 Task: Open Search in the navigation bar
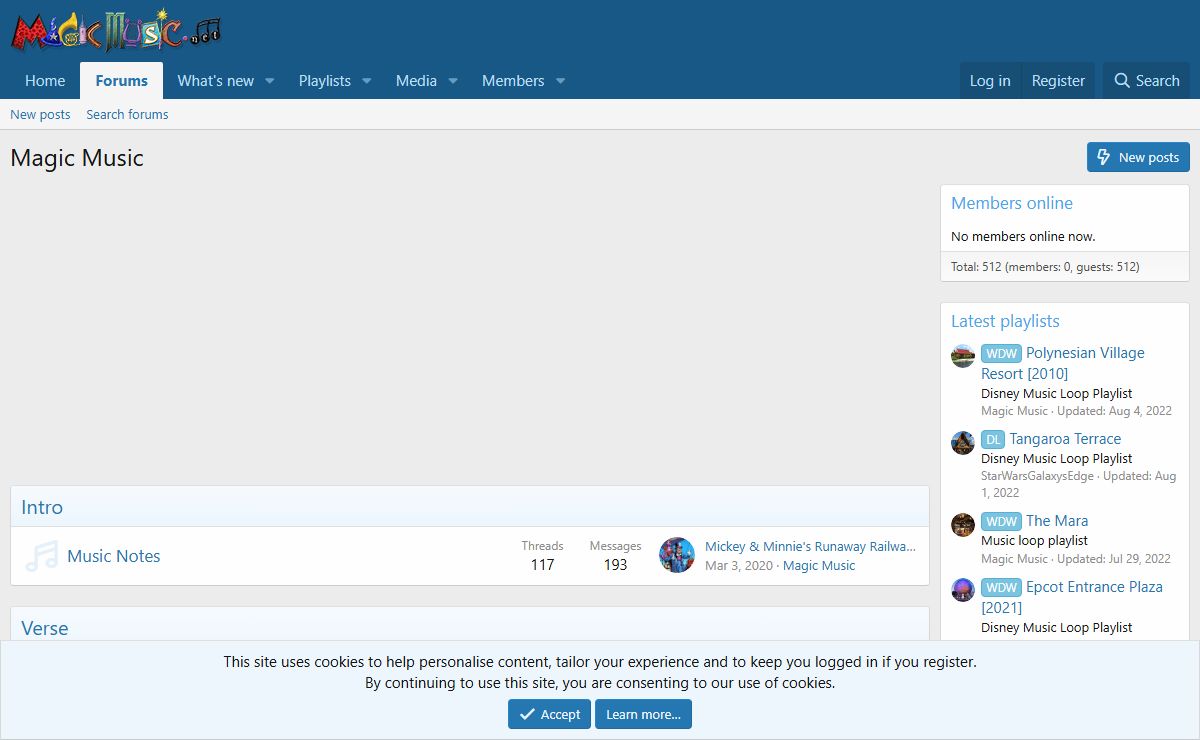(x=1146, y=81)
